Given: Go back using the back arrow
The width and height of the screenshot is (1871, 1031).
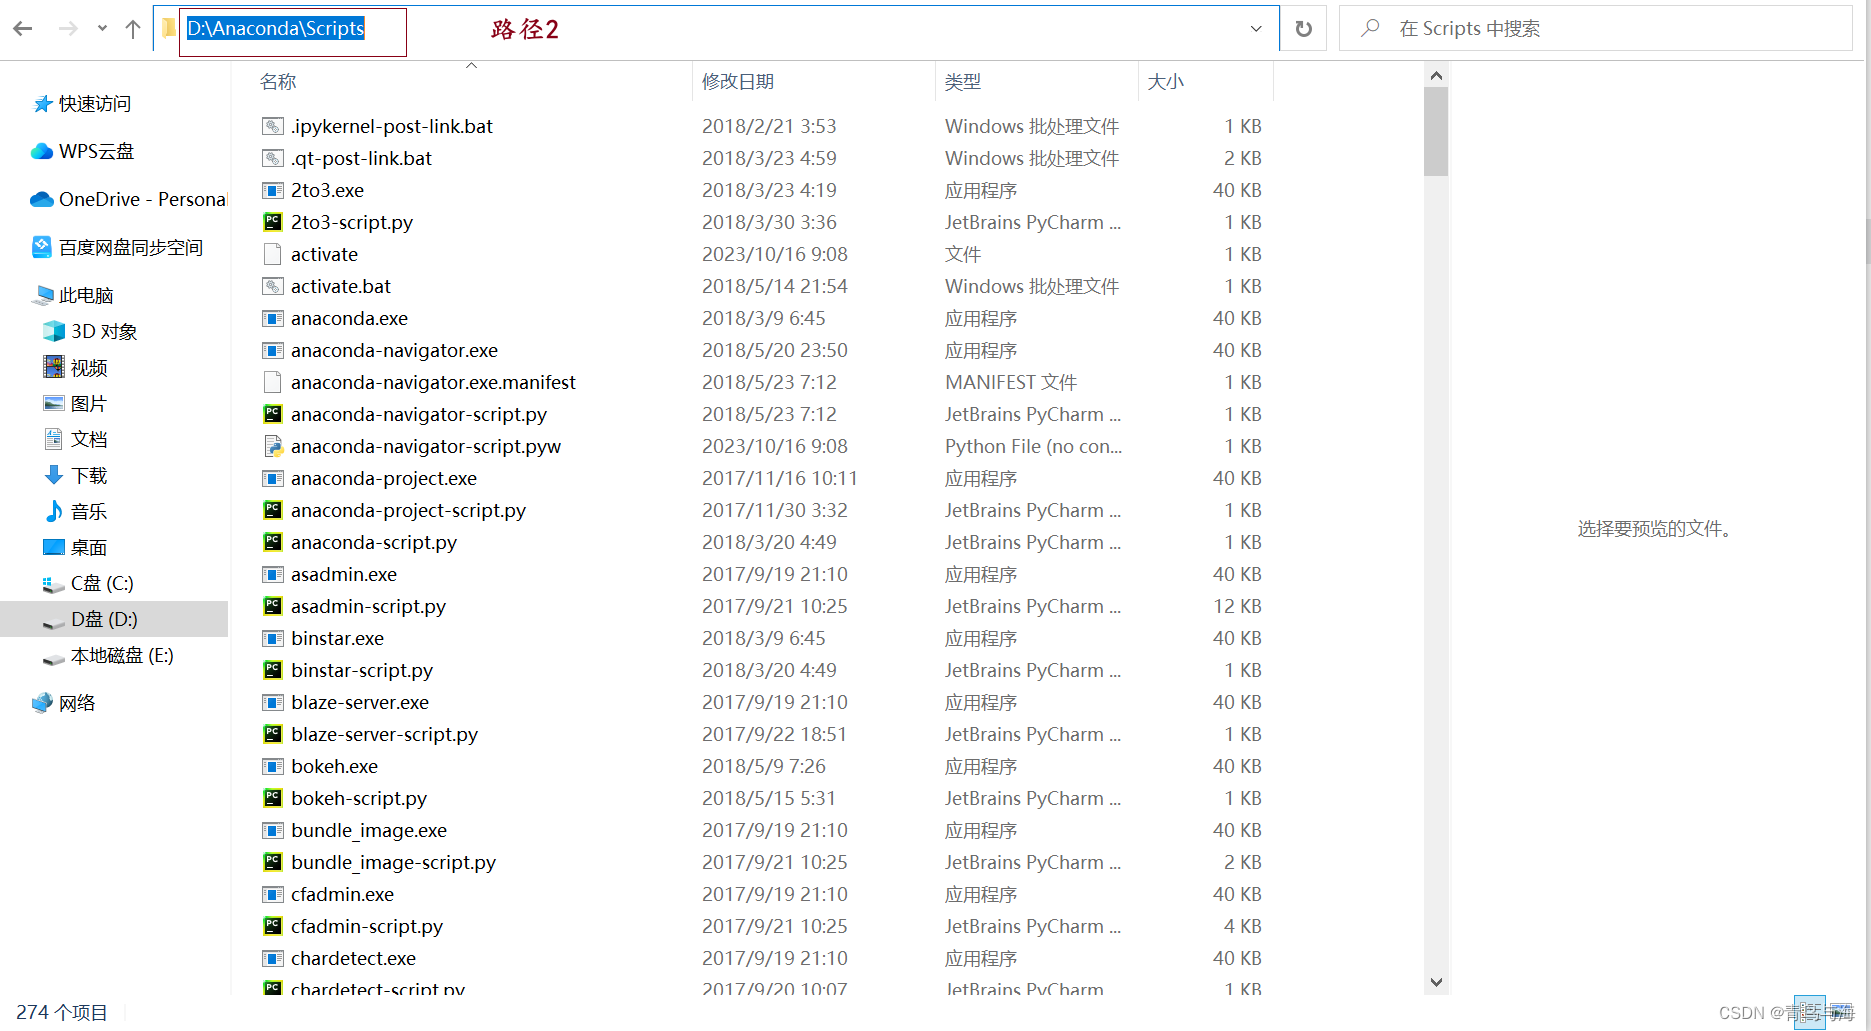Looking at the screenshot, I should 23,29.
